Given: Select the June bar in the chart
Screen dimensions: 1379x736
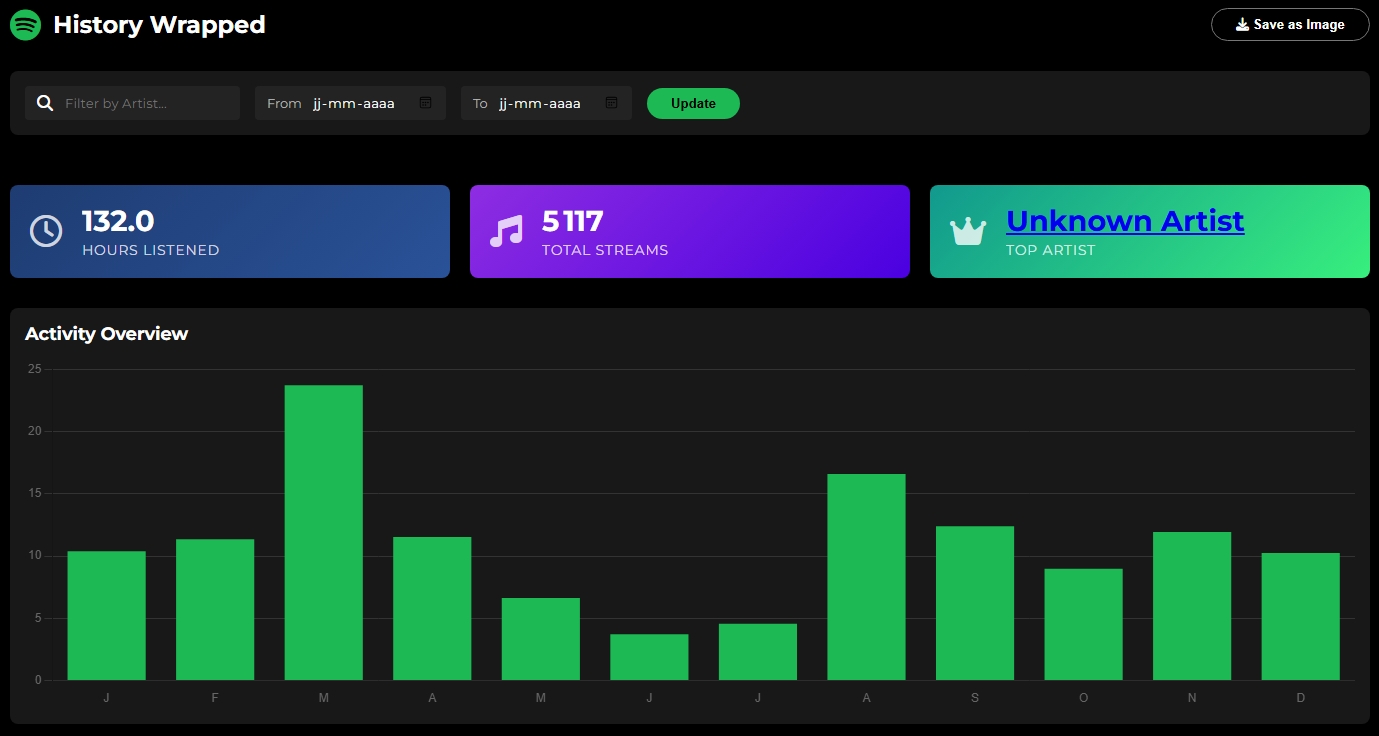Looking at the screenshot, I should point(649,657).
